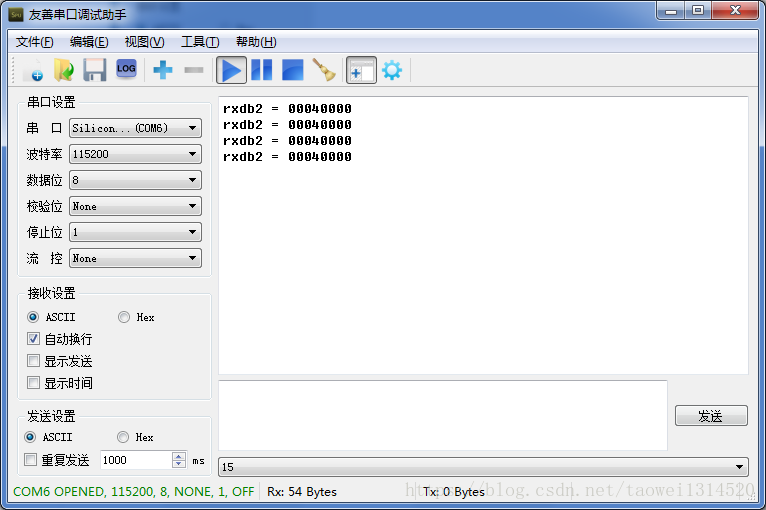The height and width of the screenshot is (510, 766).
Task: Enable the 显示发送 checkbox
Action: click(33, 361)
